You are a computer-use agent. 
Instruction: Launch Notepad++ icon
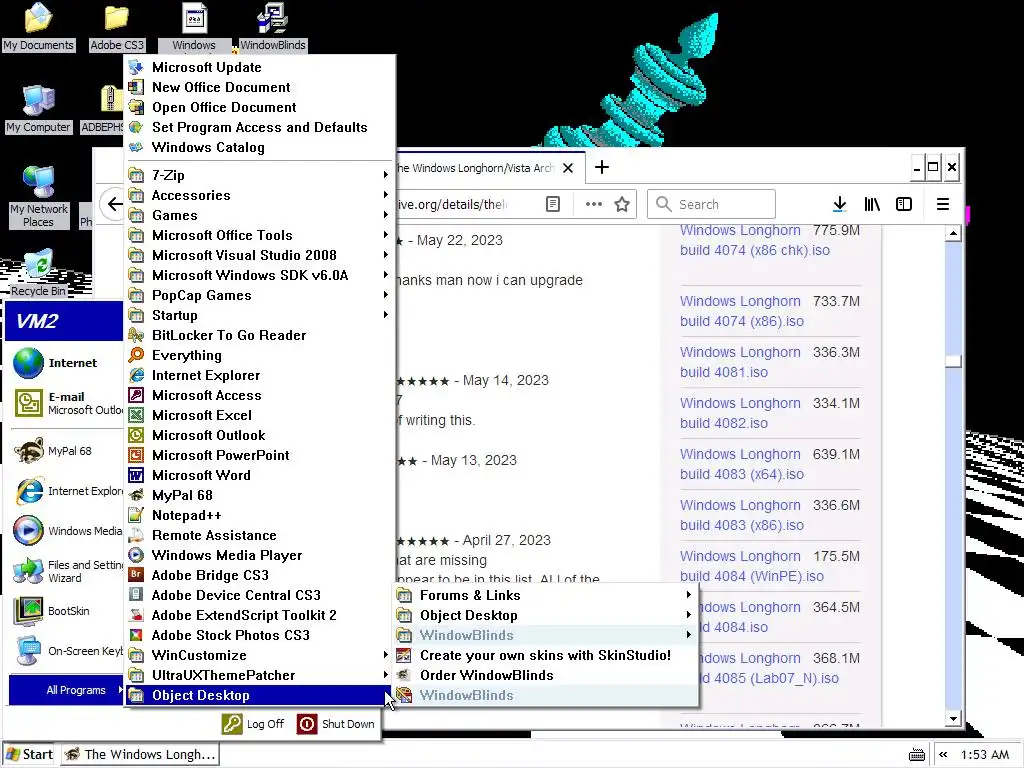tap(136, 515)
